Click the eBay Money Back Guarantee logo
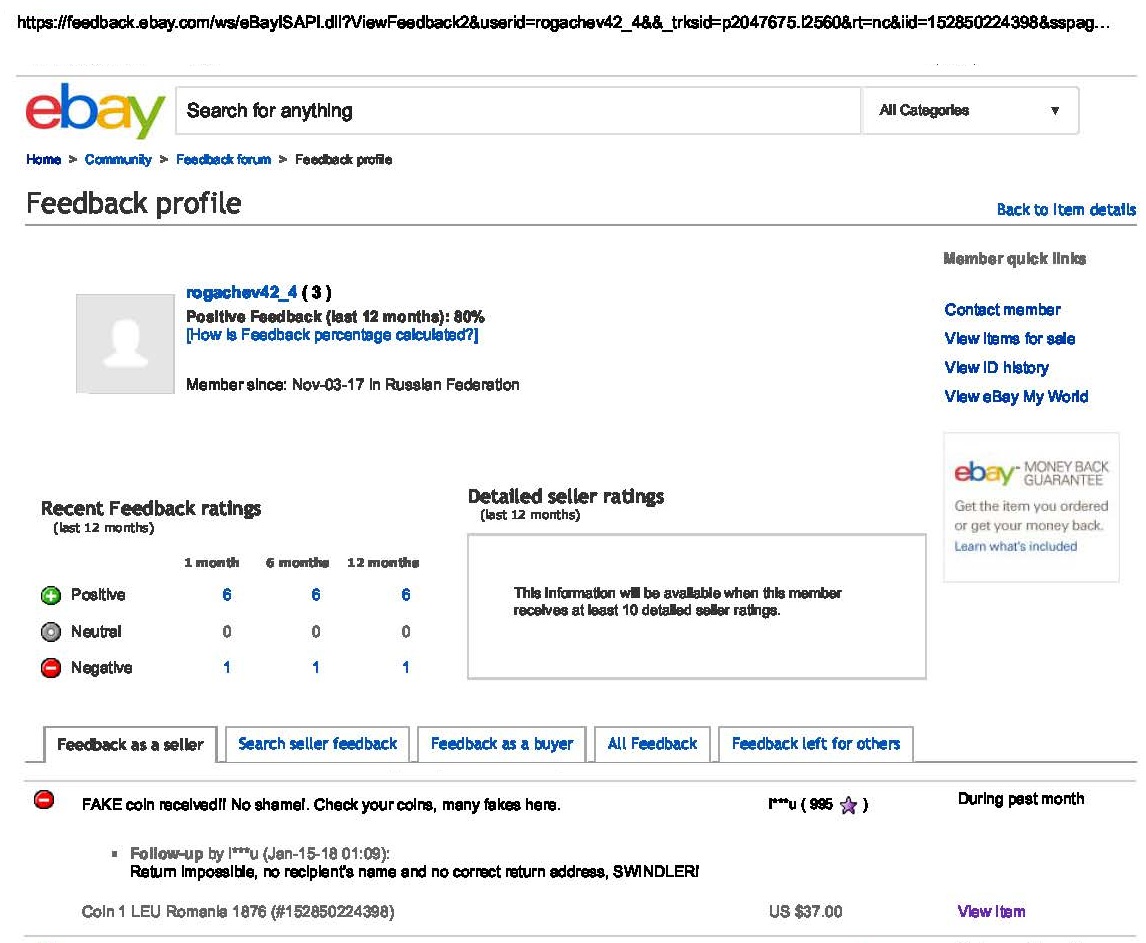The image size is (1146, 943). point(1031,473)
